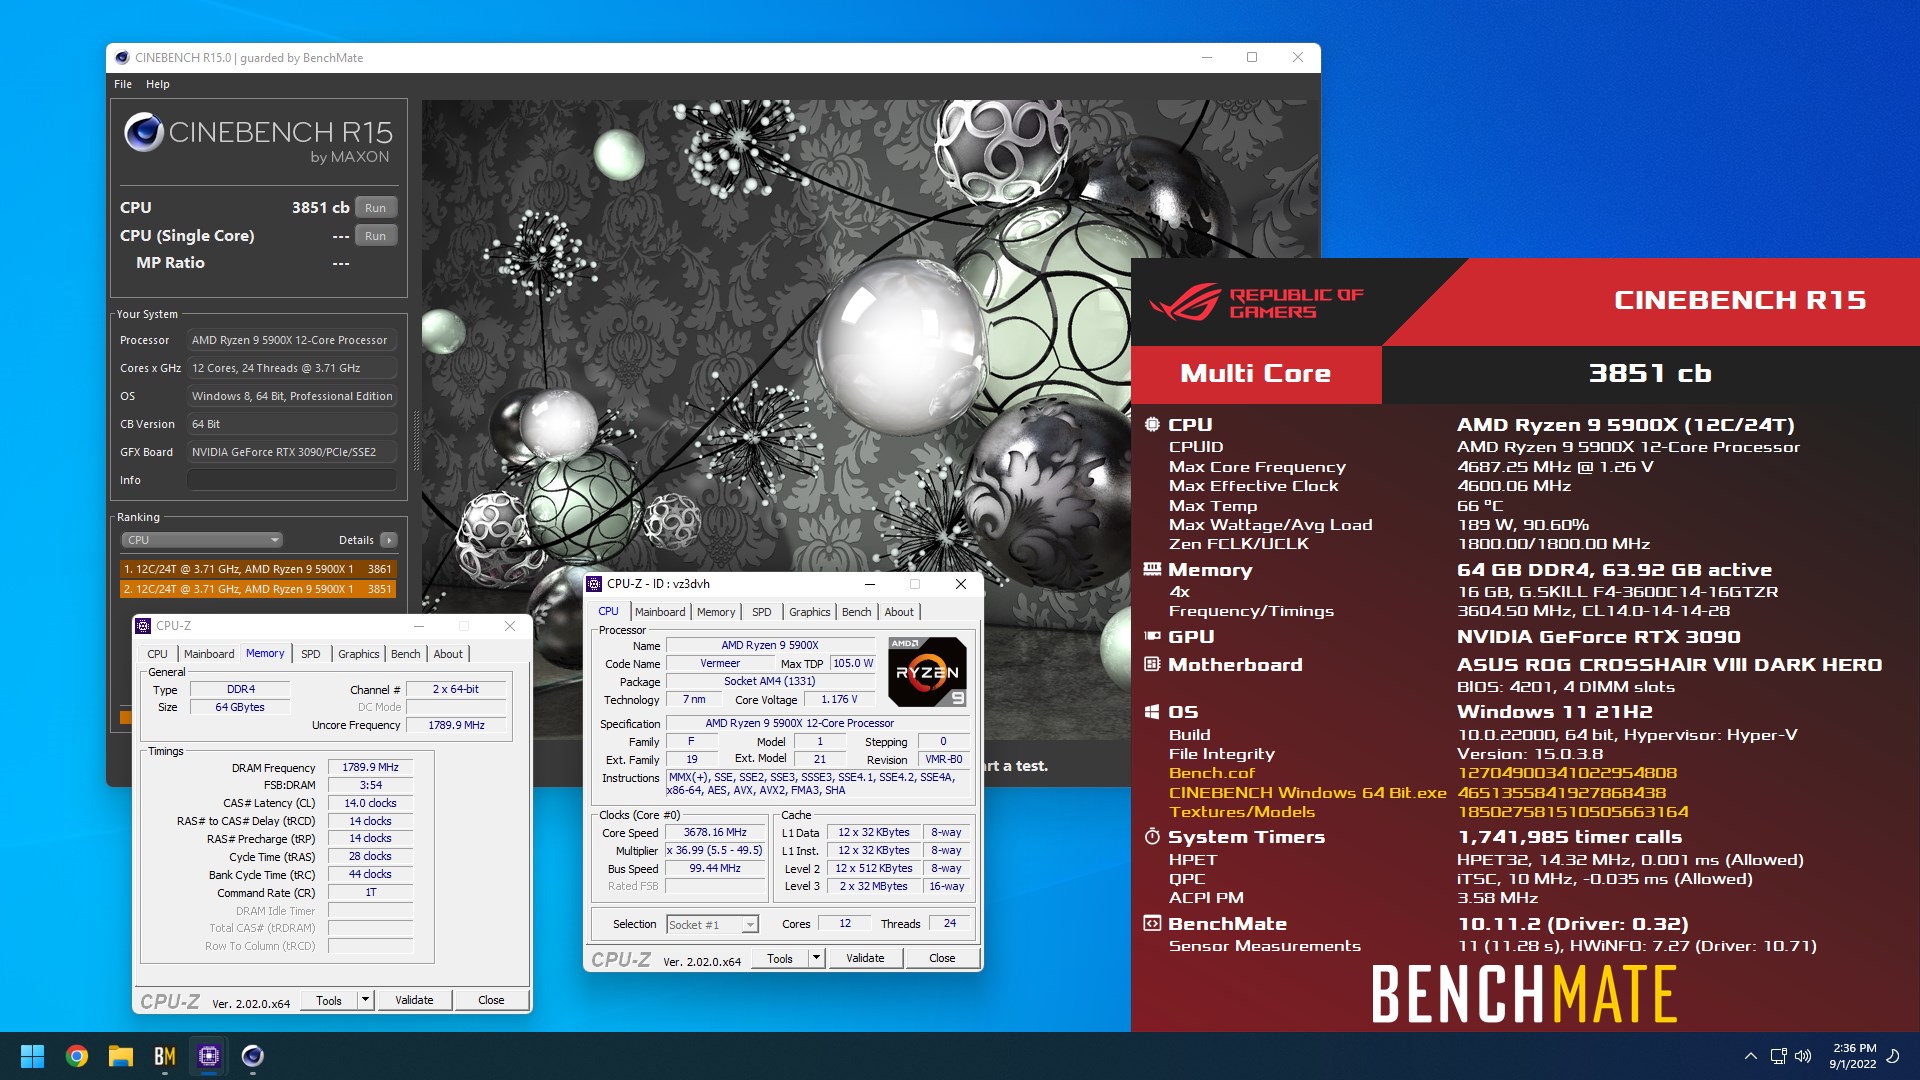The width and height of the screenshot is (1920, 1080).
Task: Click Close button in Memory CPU-Z window
Action: (x=491, y=1000)
